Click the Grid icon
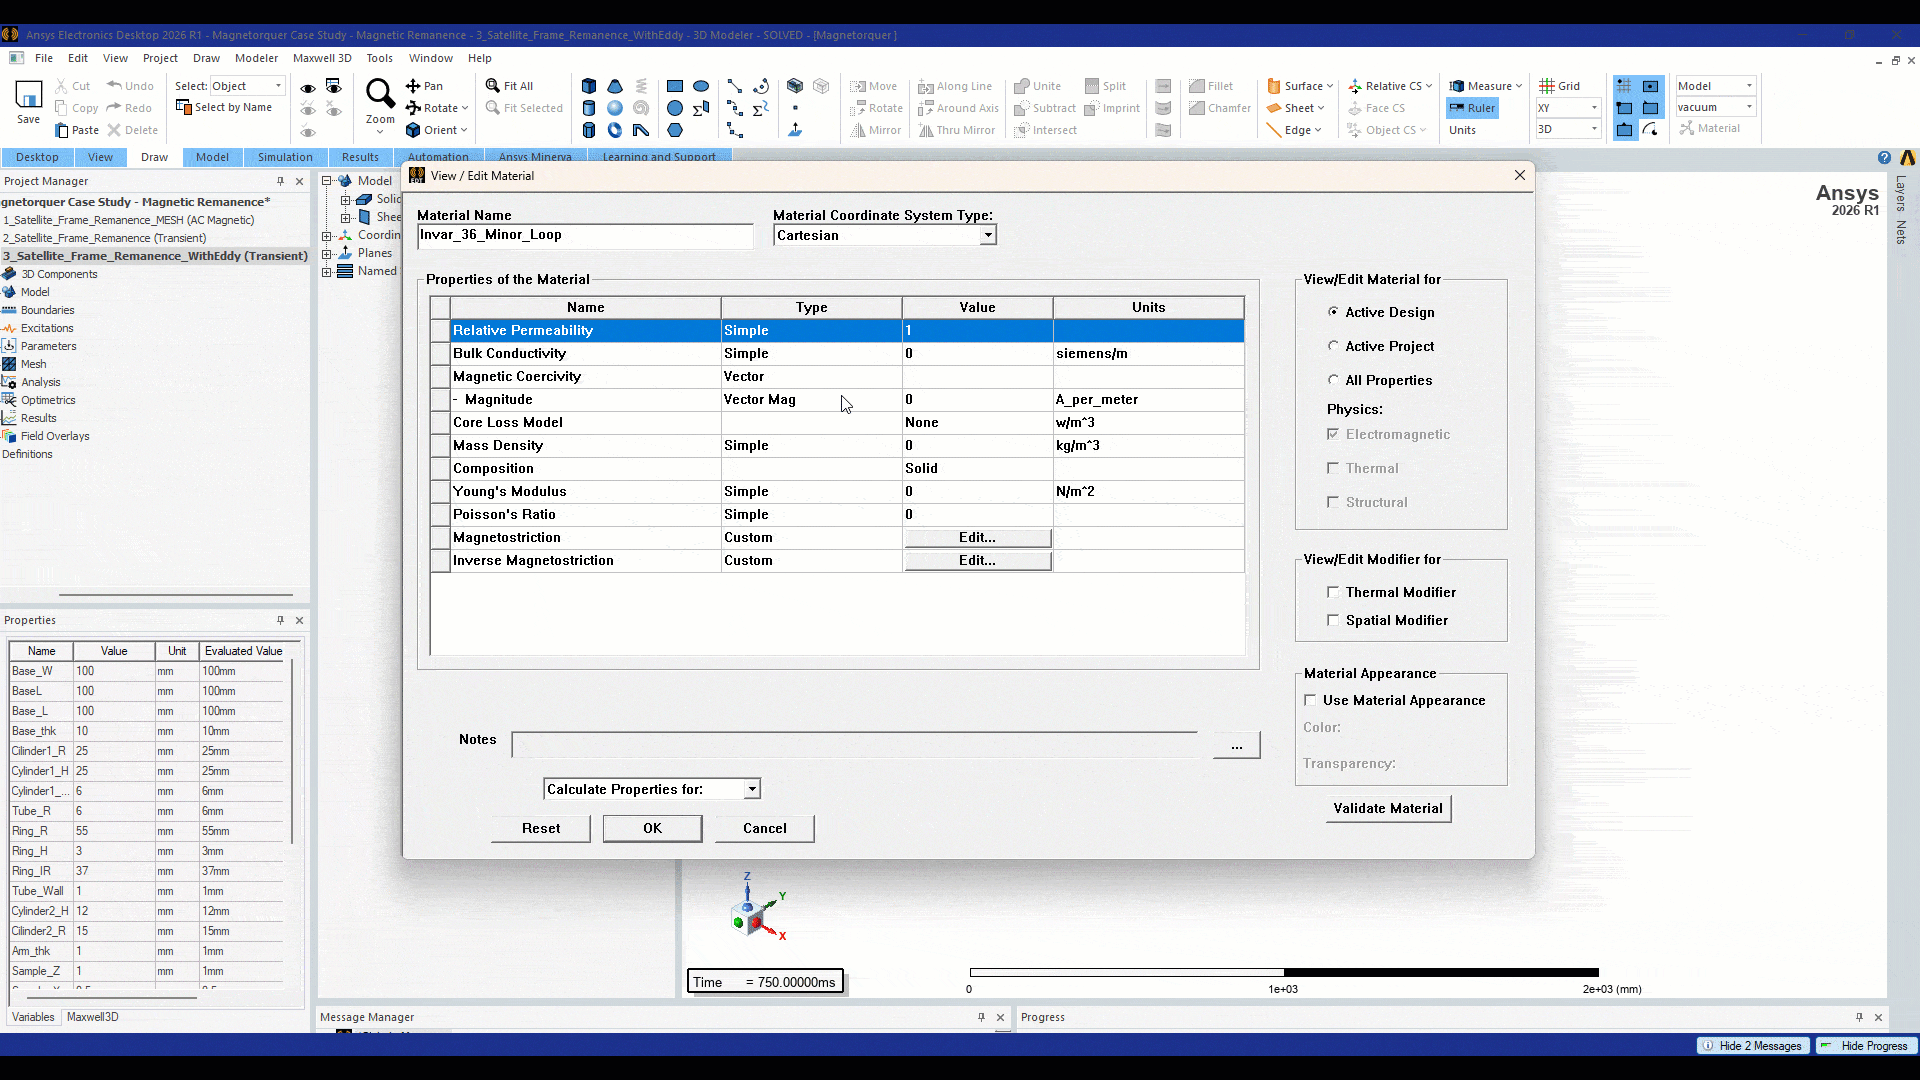Viewport: 1920px width, 1080px height. click(x=1547, y=86)
